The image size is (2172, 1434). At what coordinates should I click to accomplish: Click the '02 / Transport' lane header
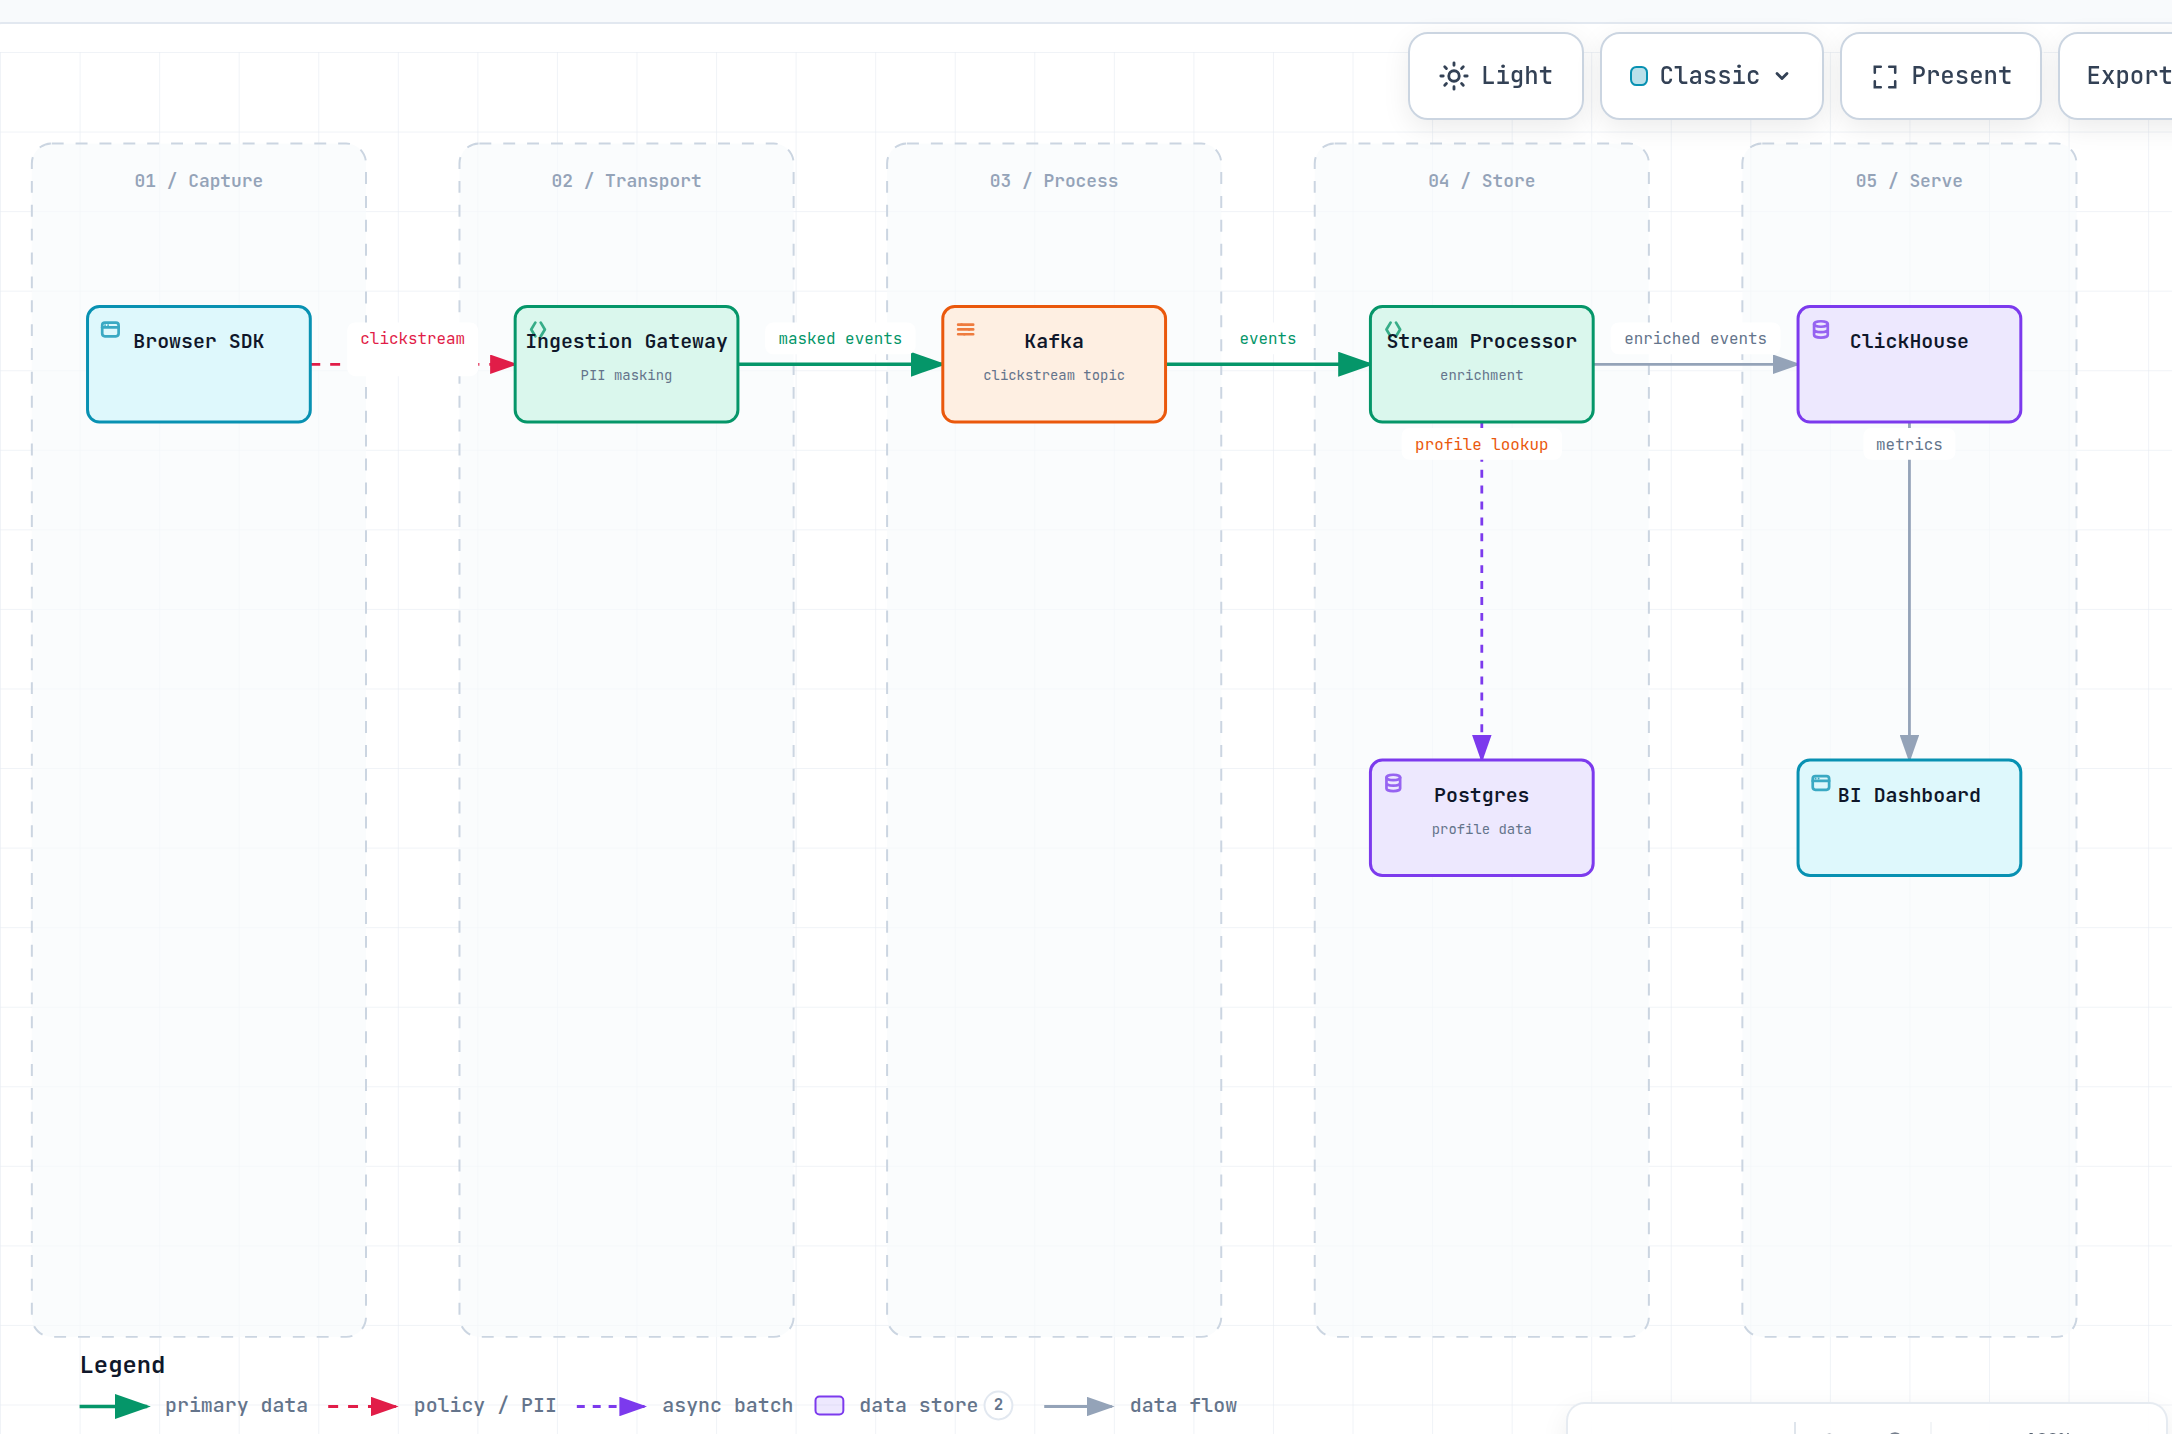click(x=627, y=181)
